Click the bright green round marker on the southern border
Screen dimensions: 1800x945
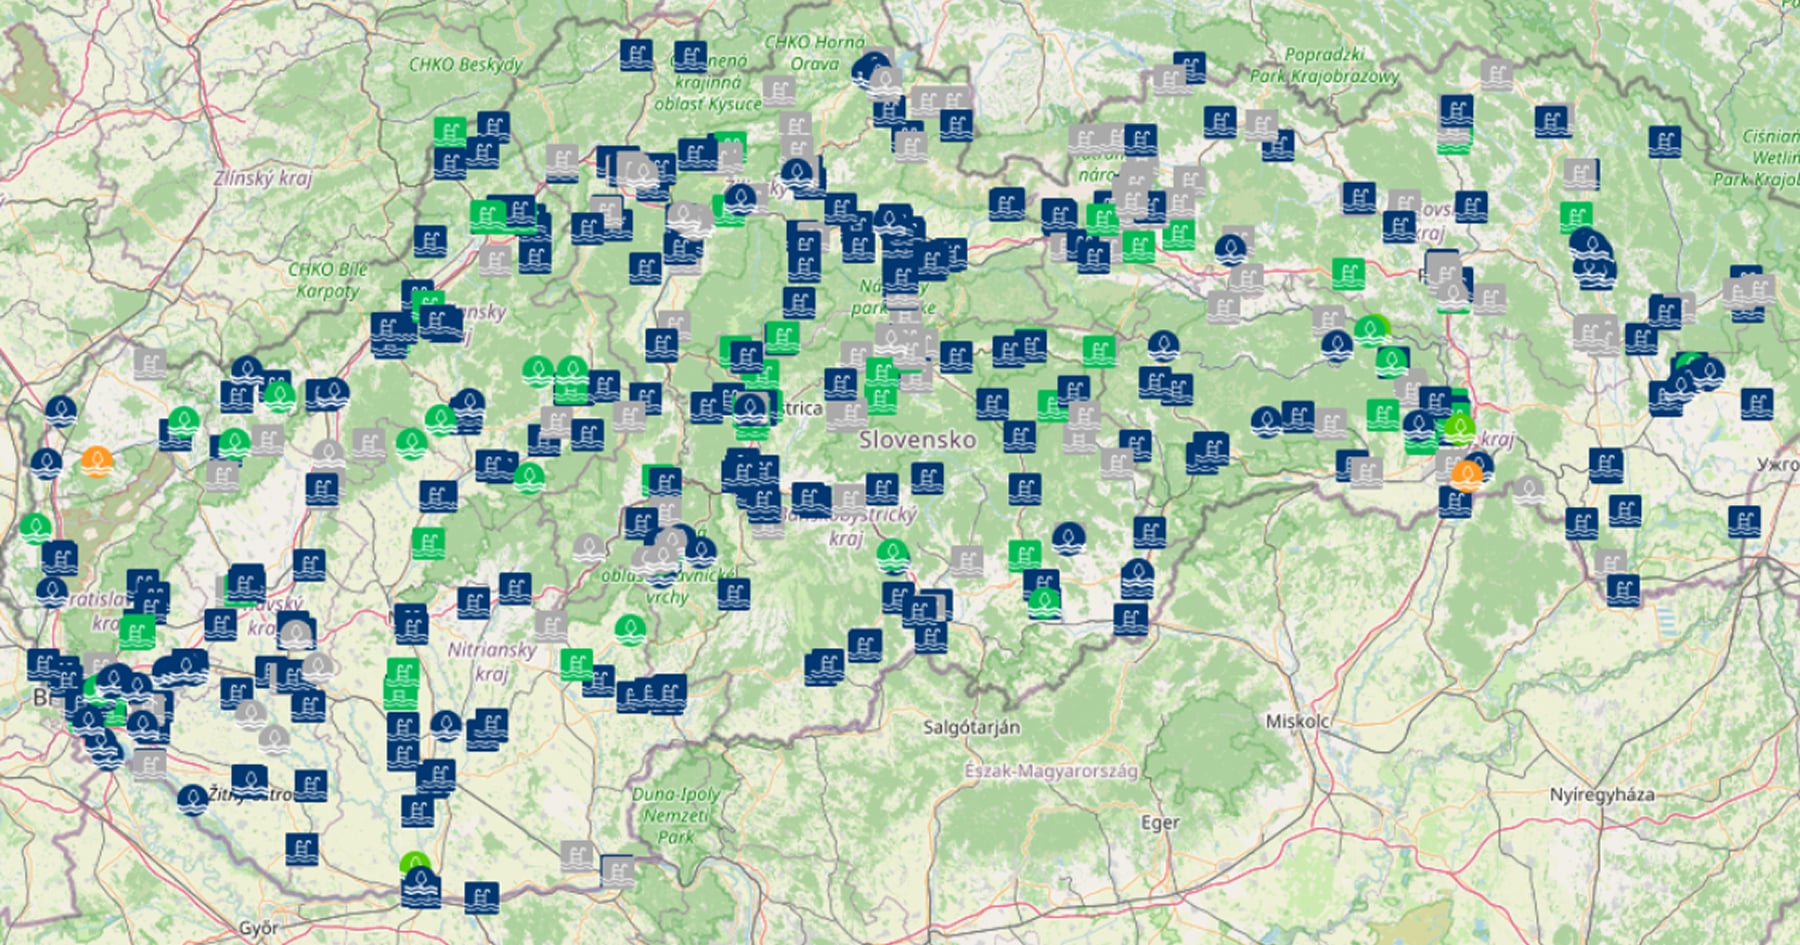pyautogui.click(x=415, y=865)
